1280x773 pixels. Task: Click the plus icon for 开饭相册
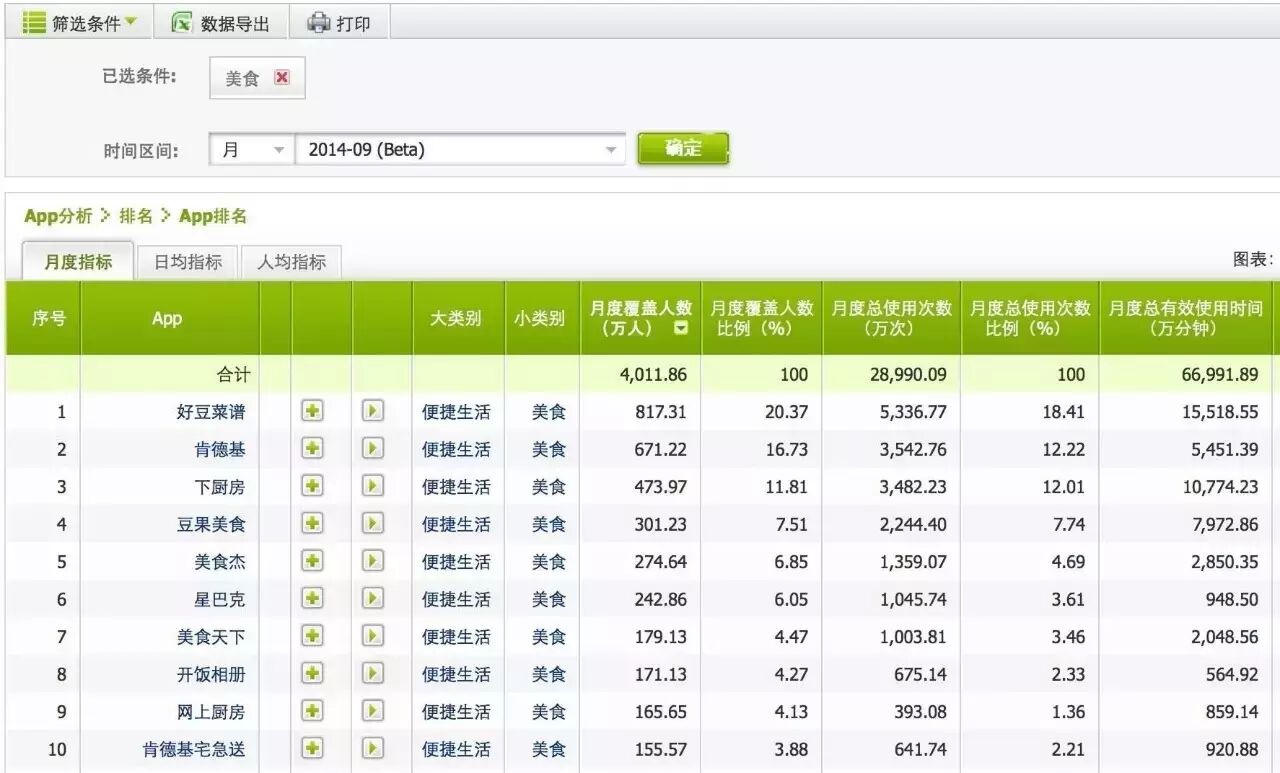(x=312, y=673)
